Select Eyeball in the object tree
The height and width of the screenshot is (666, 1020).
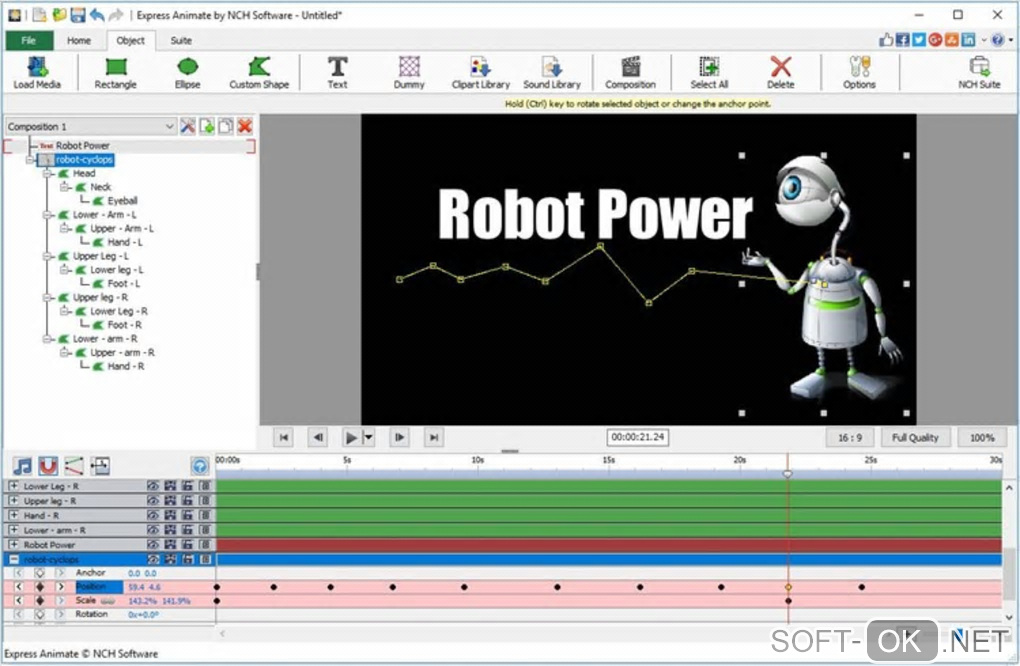(122, 201)
